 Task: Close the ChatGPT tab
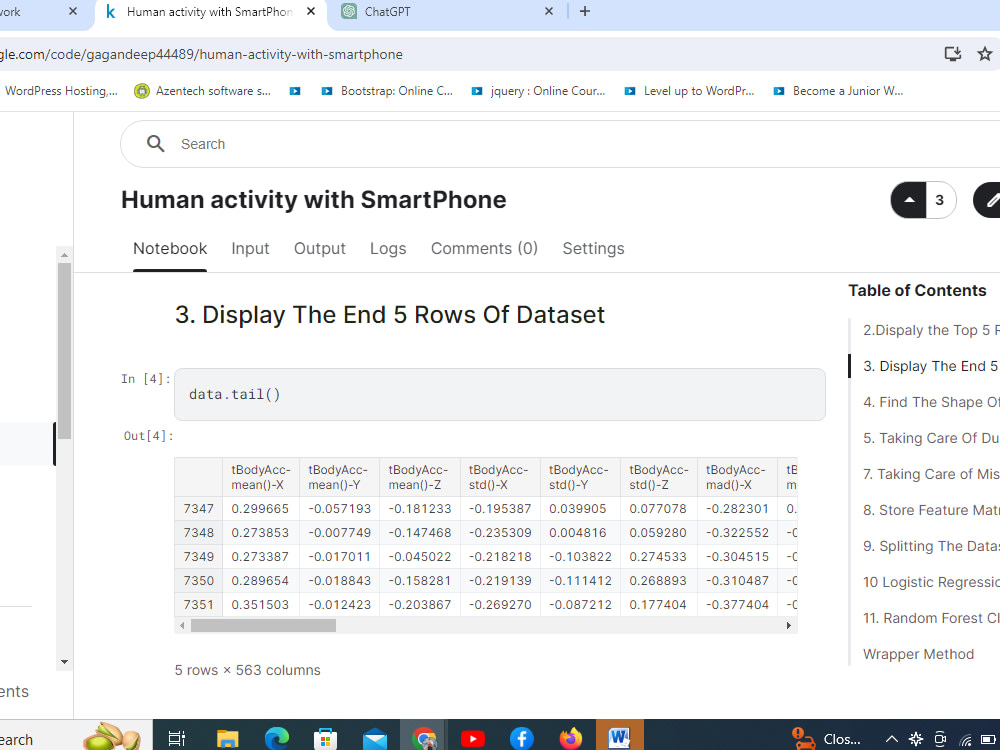tap(548, 11)
